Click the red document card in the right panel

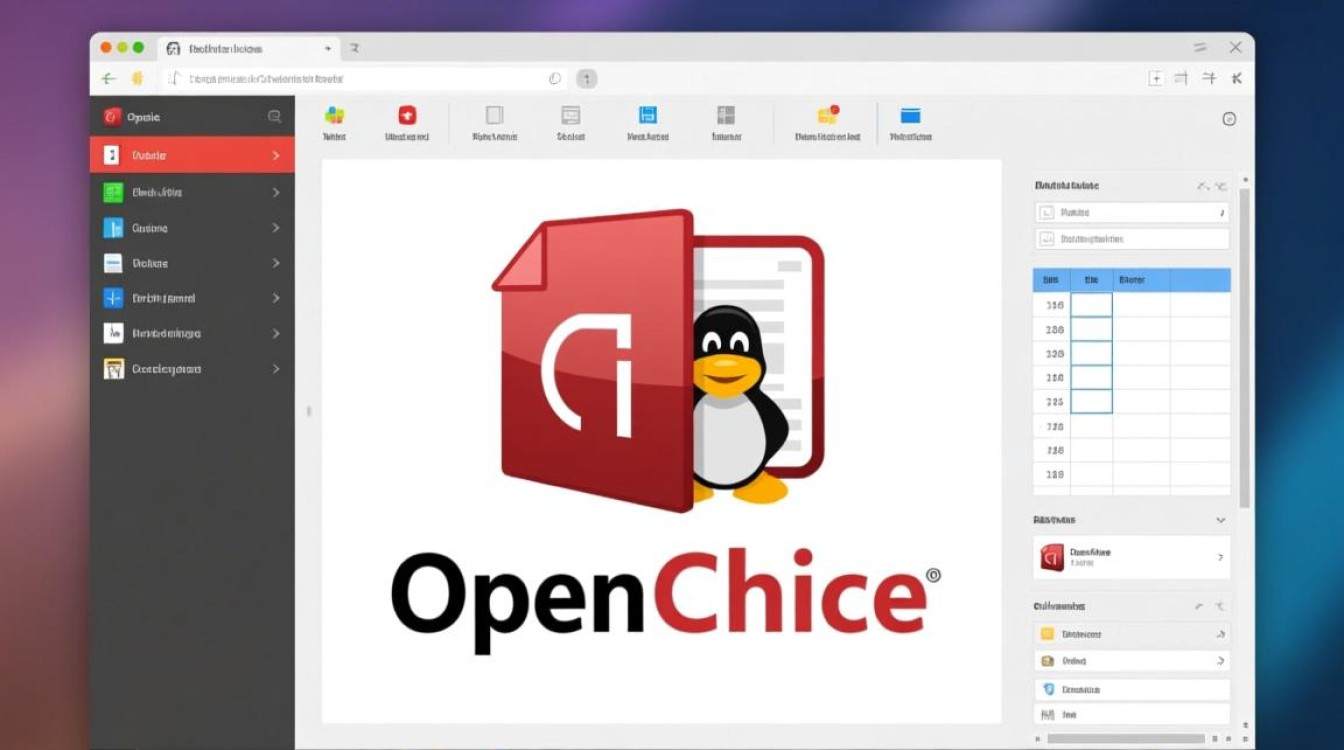[x=1131, y=557]
